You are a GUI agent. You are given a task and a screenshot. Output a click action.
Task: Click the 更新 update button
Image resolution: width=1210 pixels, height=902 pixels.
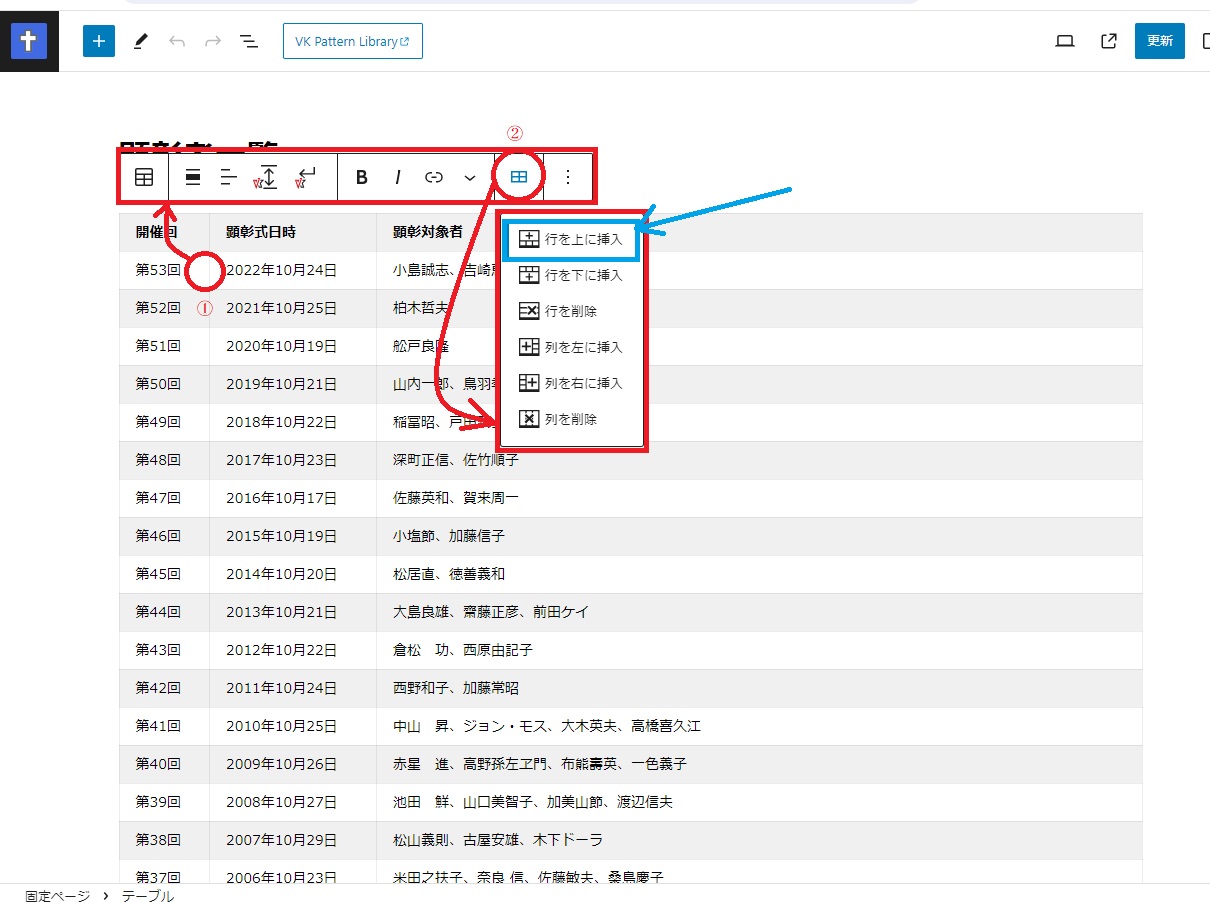tap(1159, 41)
